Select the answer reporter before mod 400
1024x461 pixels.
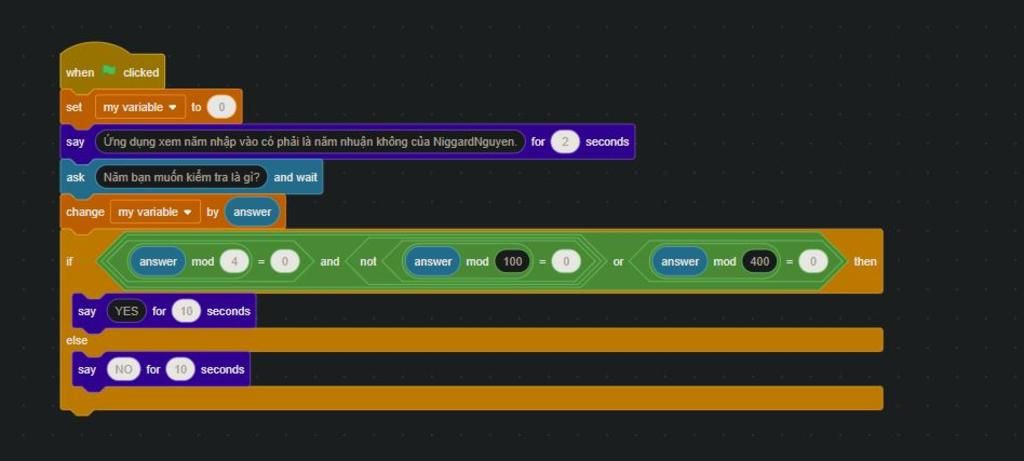(680, 262)
